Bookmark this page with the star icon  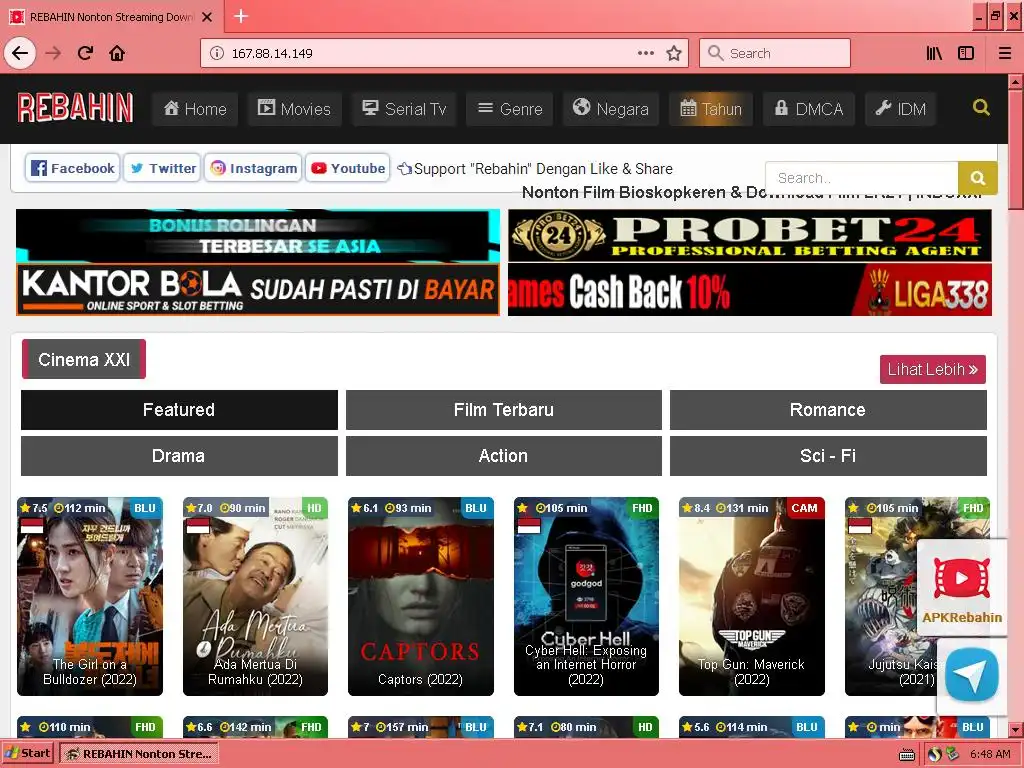click(674, 53)
